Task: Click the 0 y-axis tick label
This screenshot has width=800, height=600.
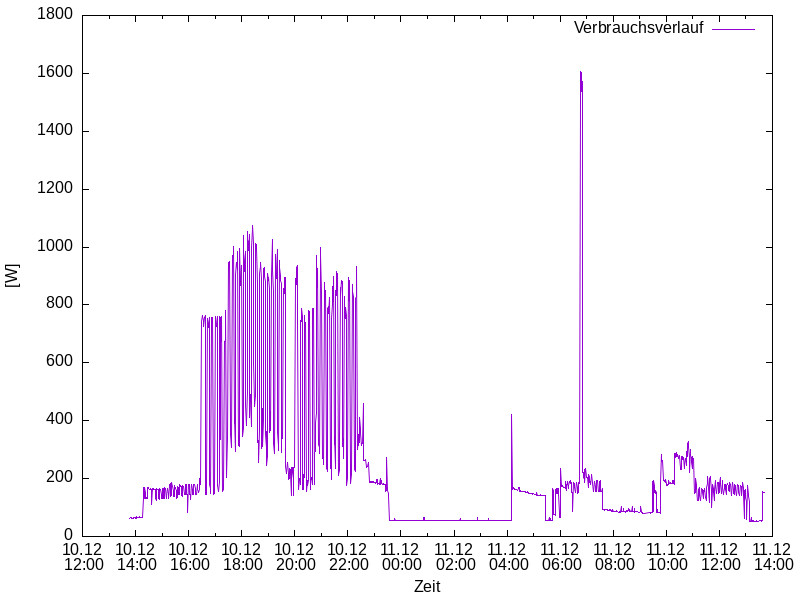Action: [x=67, y=536]
